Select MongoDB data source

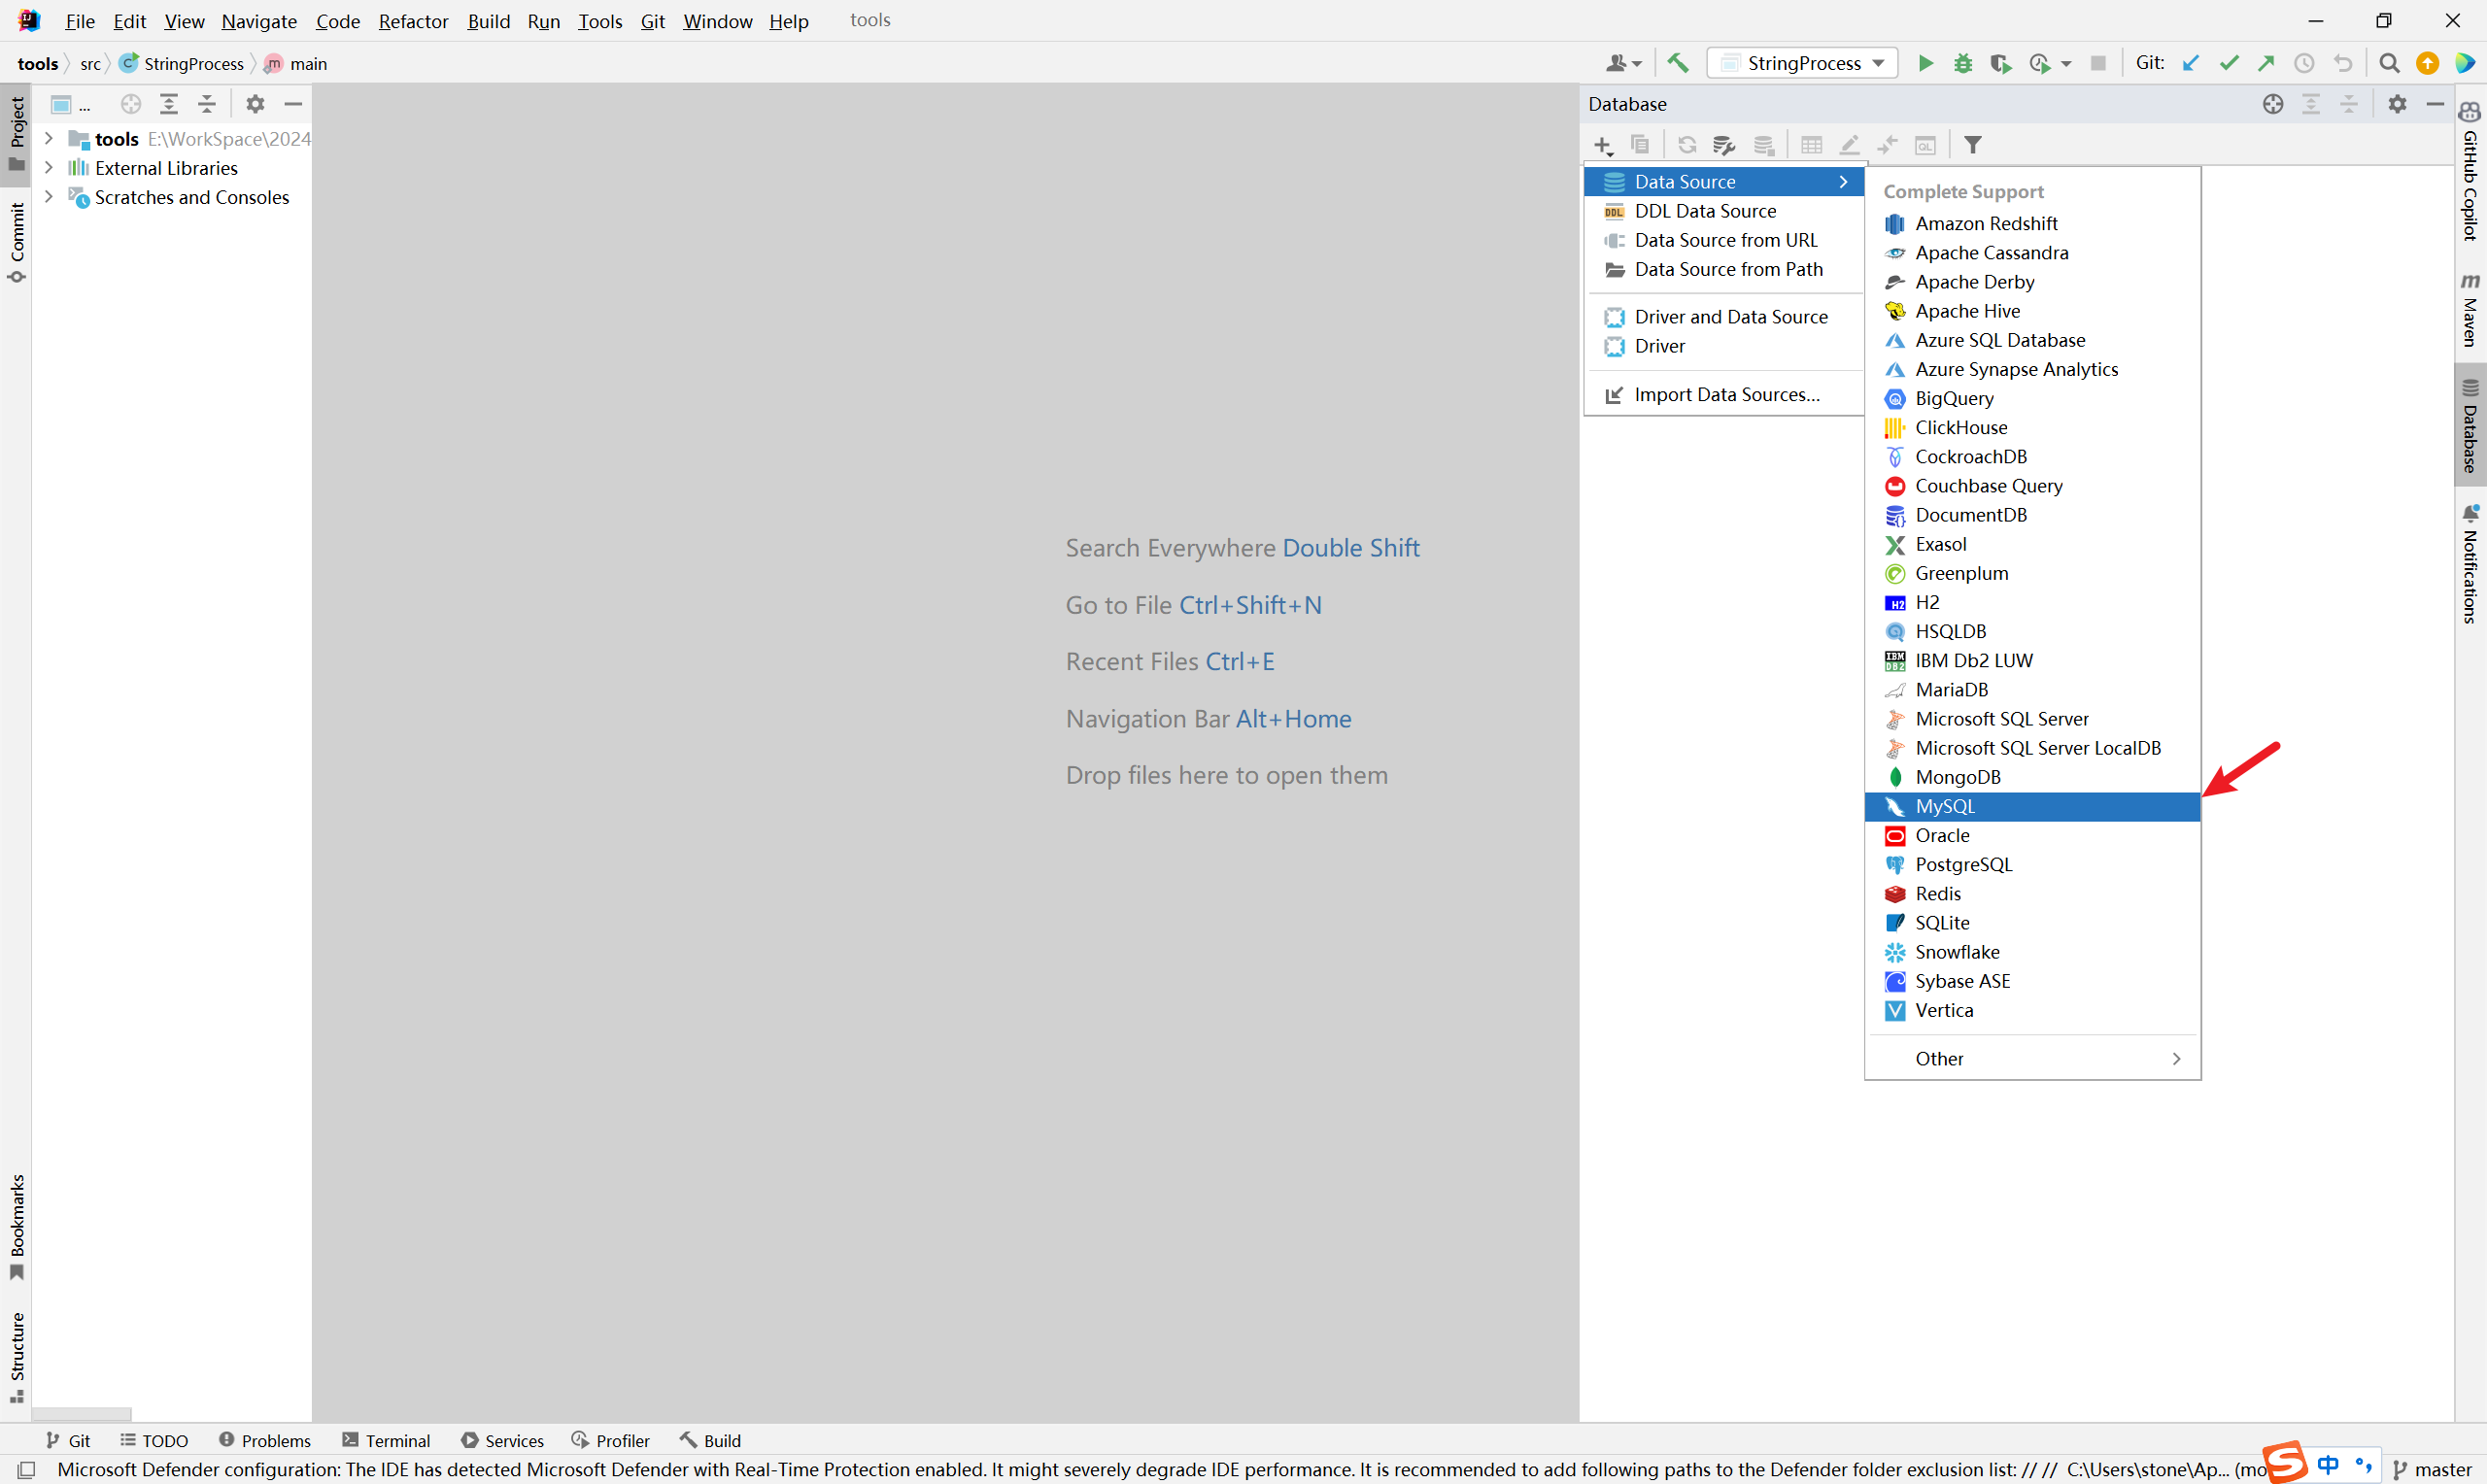click(x=2032, y=778)
